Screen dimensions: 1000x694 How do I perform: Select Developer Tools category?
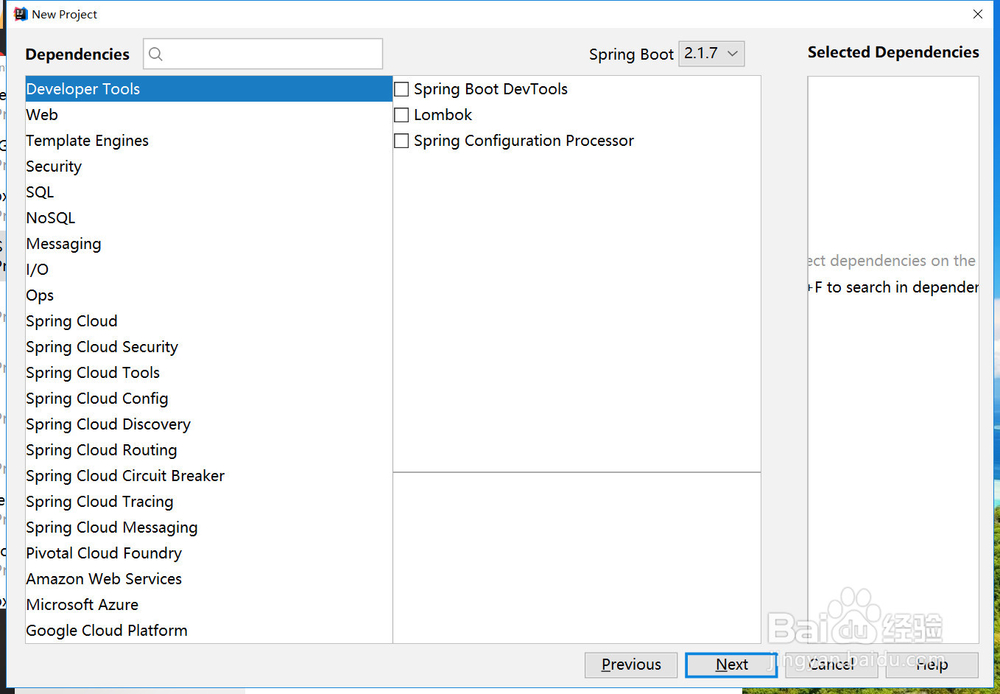(209, 89)
